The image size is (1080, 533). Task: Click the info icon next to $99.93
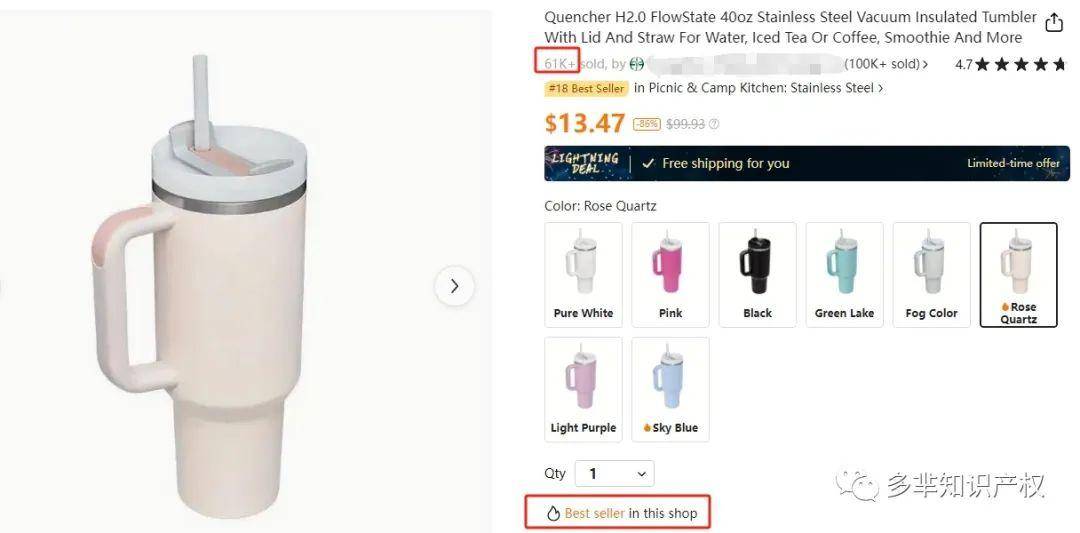tap(714, 124)
